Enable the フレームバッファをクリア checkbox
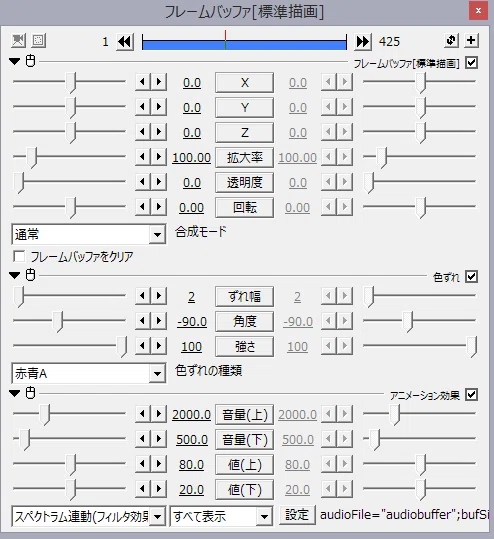Image resolution: width=494 pixels, height=539 pixels. (19, 256)
